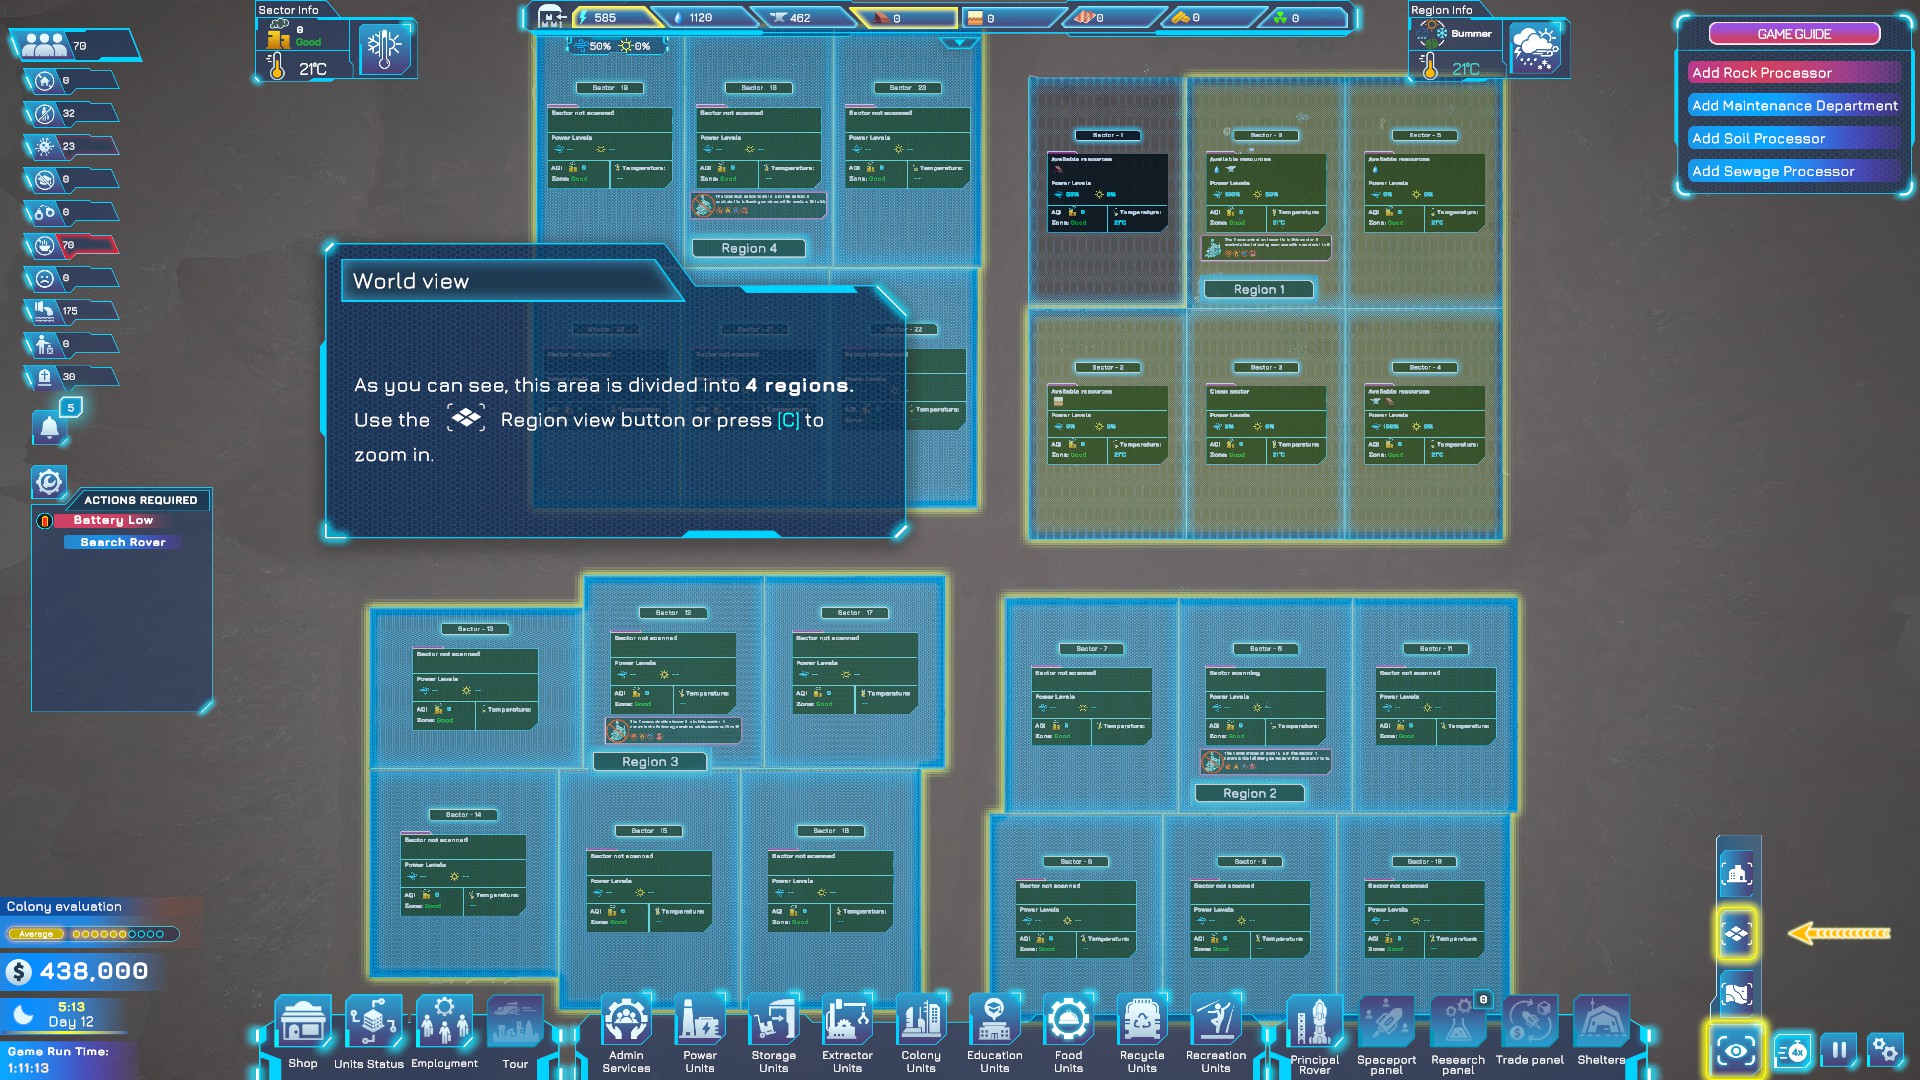
Task: Toggle the view mode eye button
Action: pyautogui.click(x=1736, y=1051)
